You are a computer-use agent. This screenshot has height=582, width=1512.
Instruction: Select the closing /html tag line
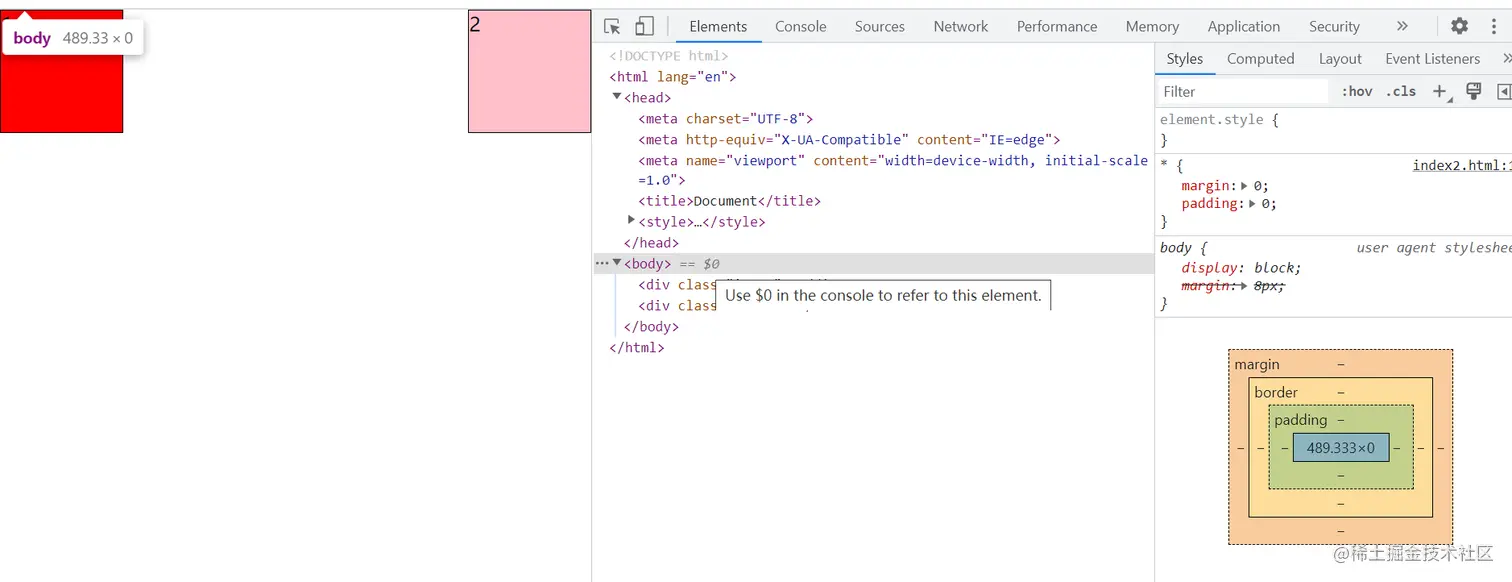637,348
